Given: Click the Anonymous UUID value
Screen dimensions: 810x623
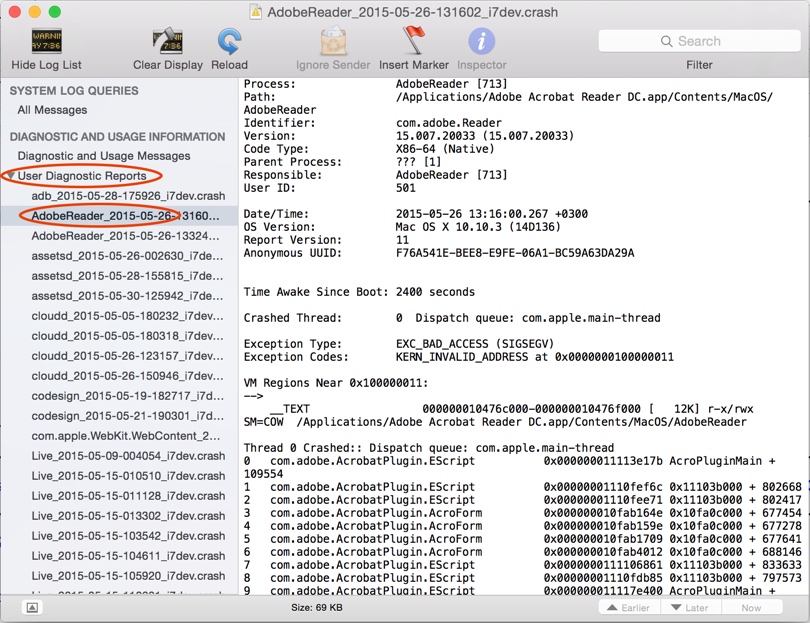Looking at the screenshot, I should click(x=515, y=253).
